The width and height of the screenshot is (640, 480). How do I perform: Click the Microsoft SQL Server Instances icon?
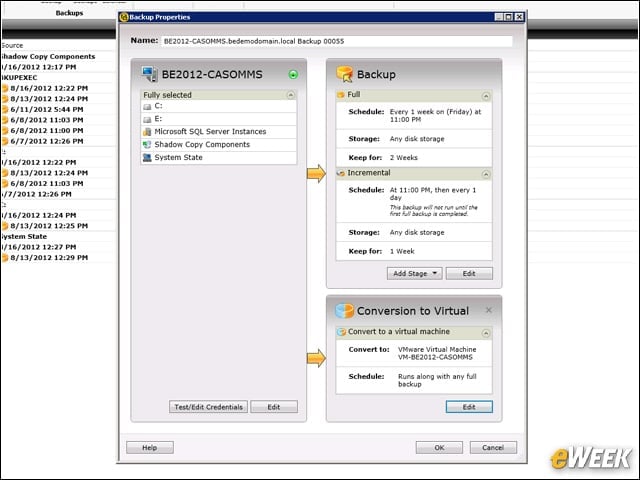tap(147, 132)
